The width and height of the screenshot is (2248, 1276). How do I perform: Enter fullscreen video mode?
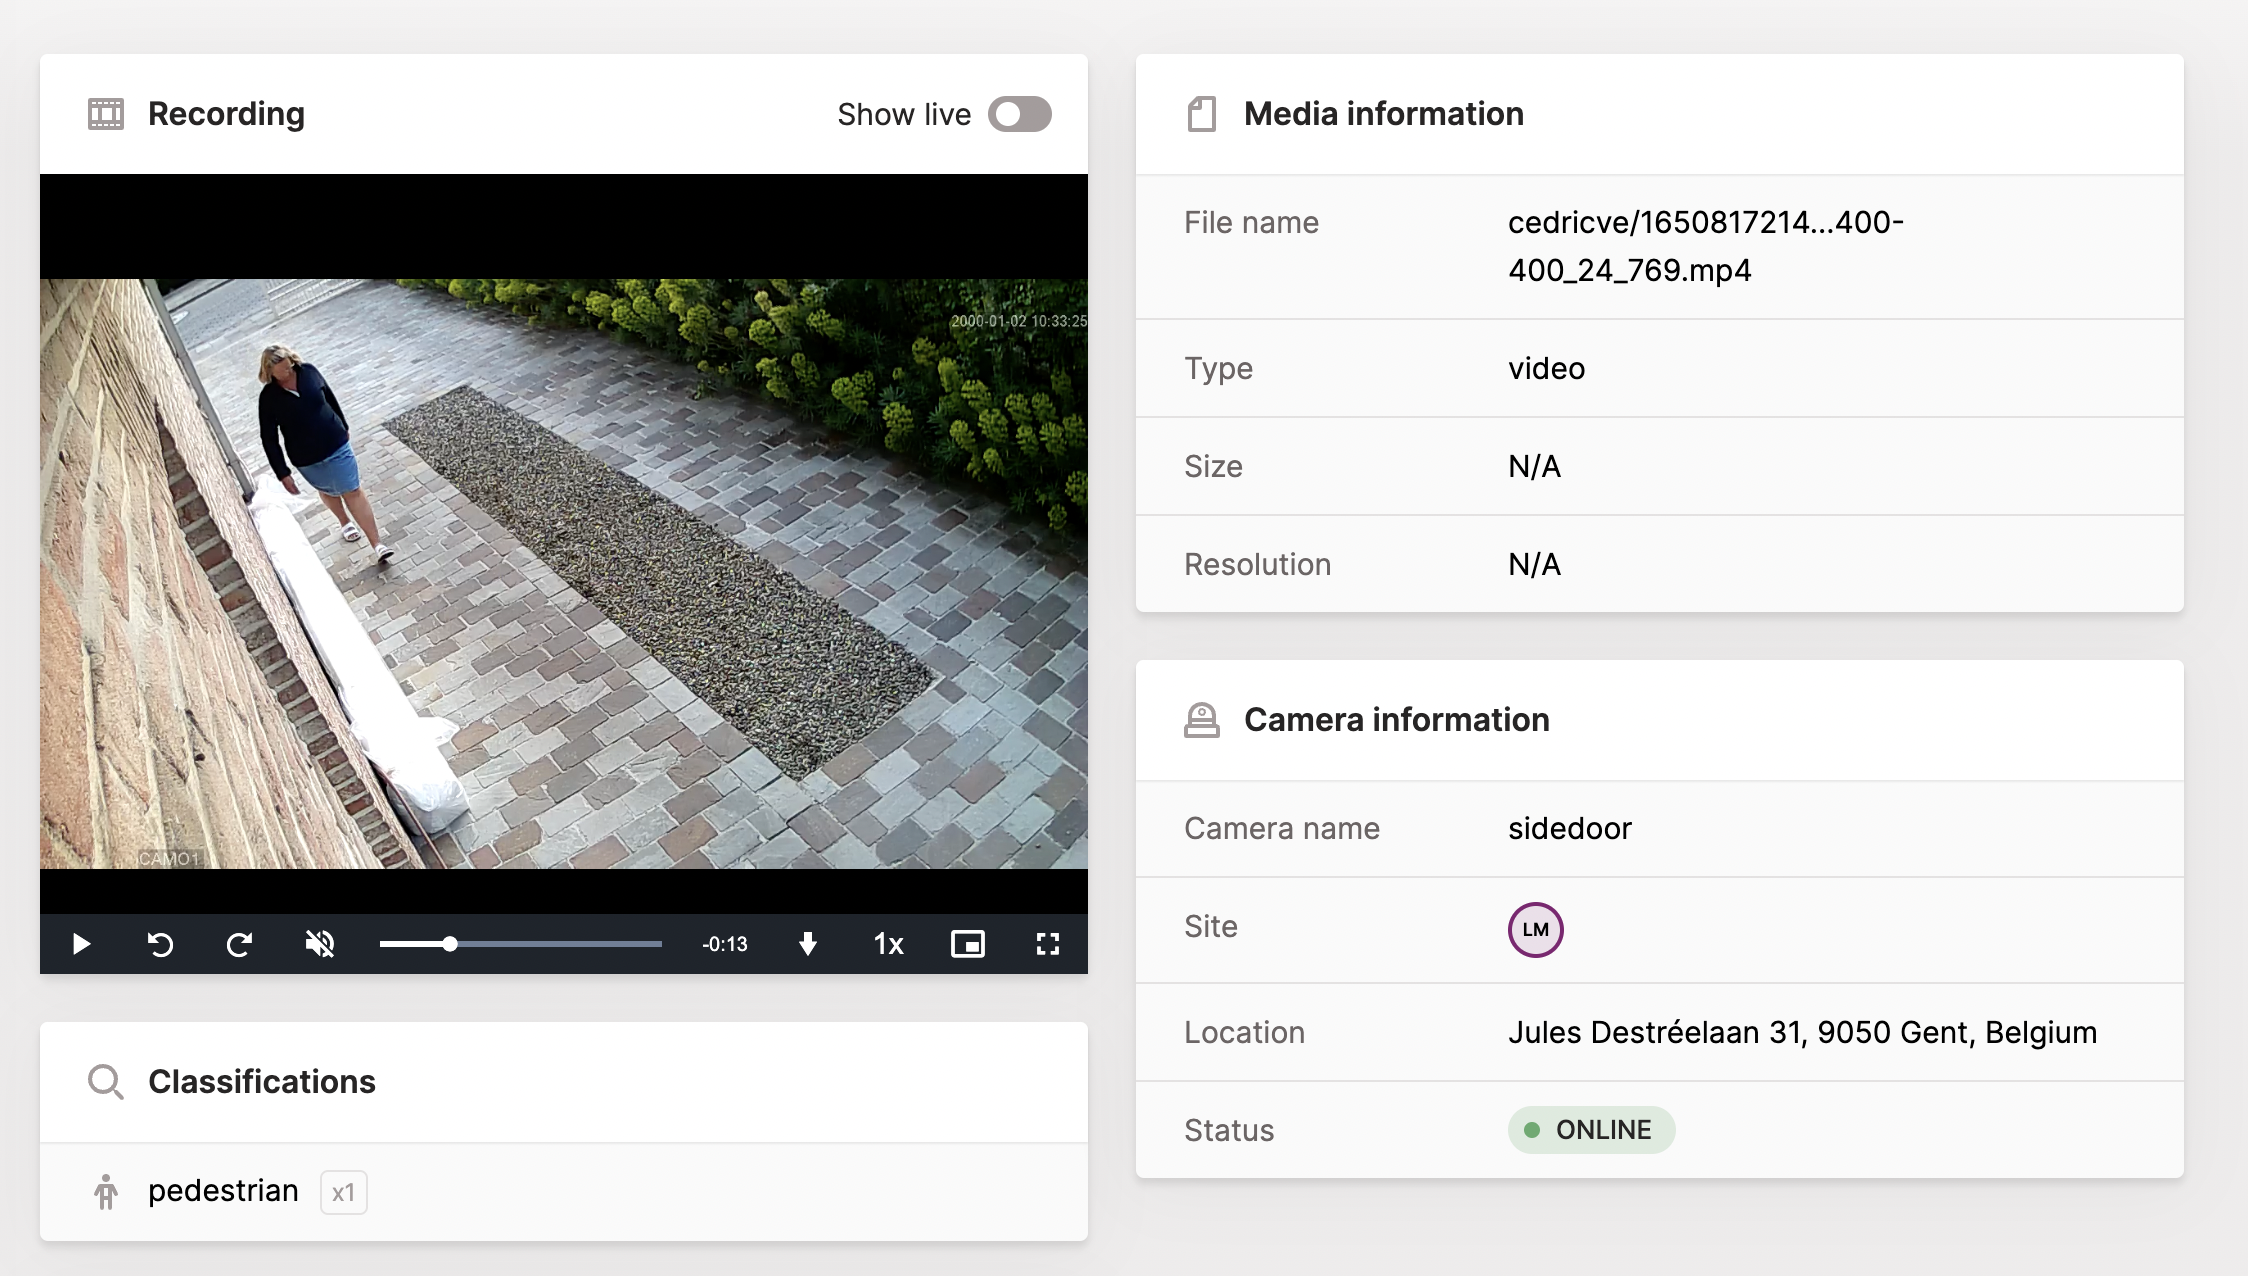point(1047,944)
